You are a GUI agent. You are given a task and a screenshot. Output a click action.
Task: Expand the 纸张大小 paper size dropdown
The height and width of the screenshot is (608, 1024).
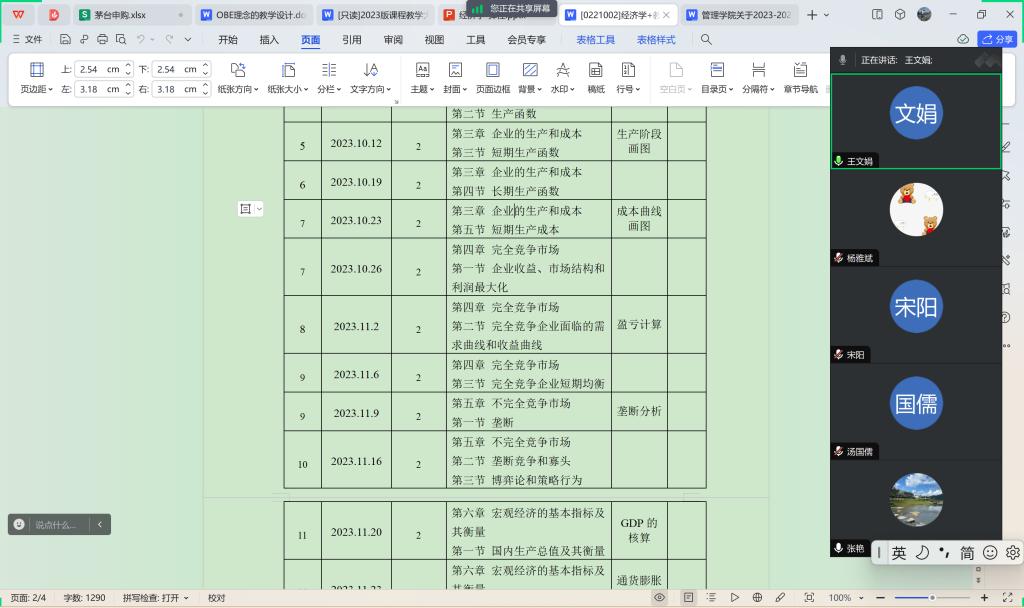pos(288,89)
